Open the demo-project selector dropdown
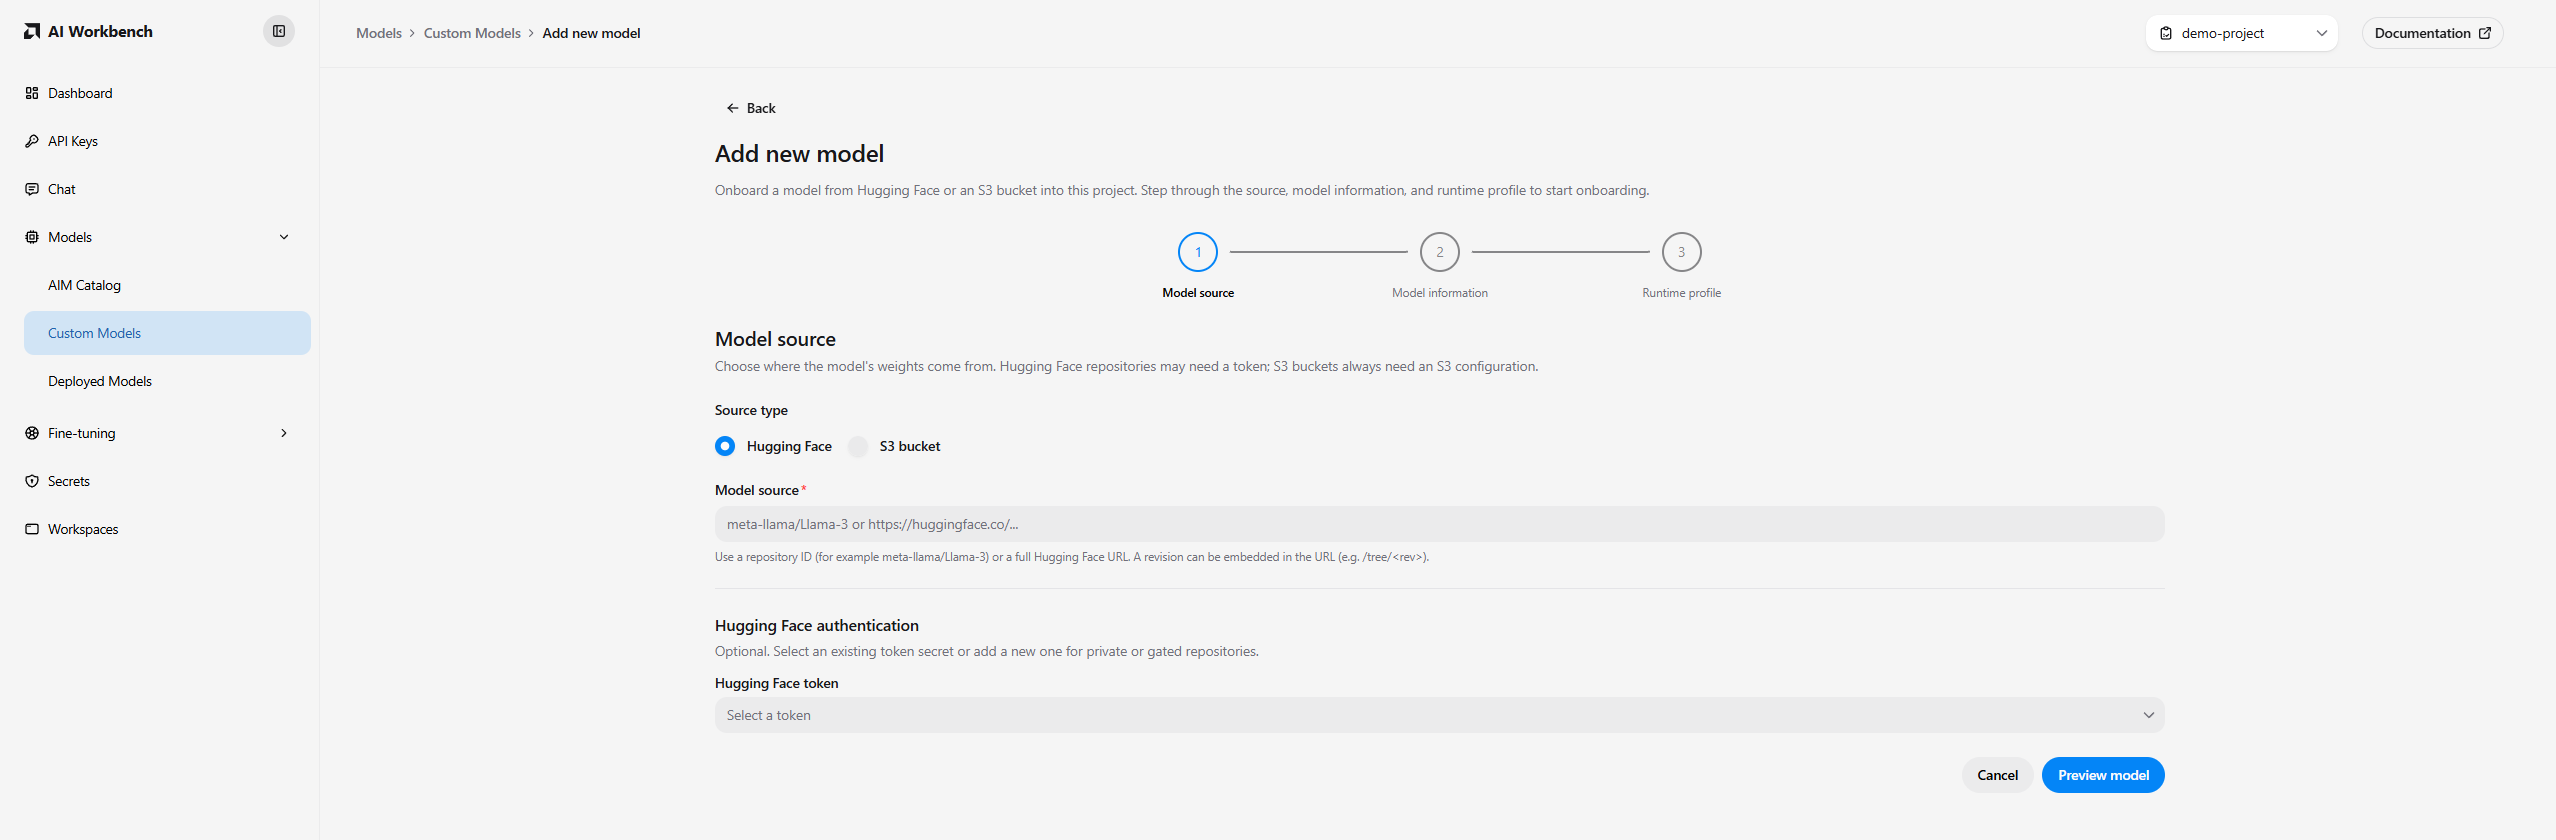The height and width of the screenshot is (840, 2556). tap(2242, 33)
